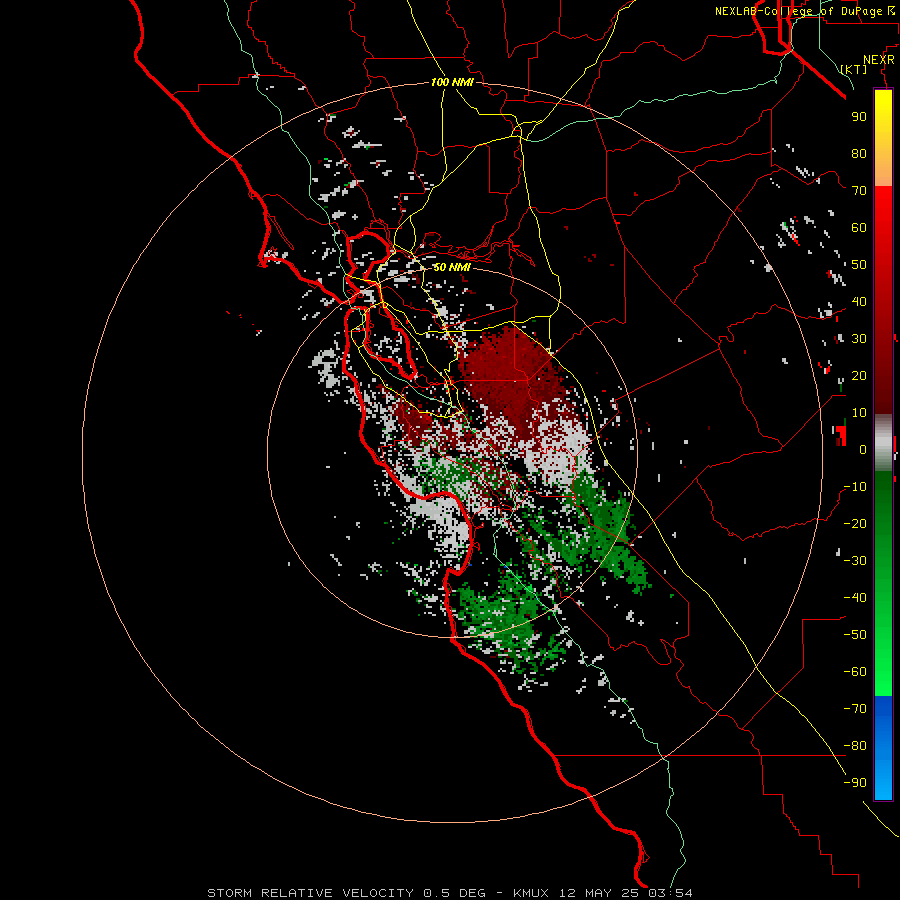Click the 0 value on the velocity scale
This screenshot has width=900, height=900.
point(863,449)
